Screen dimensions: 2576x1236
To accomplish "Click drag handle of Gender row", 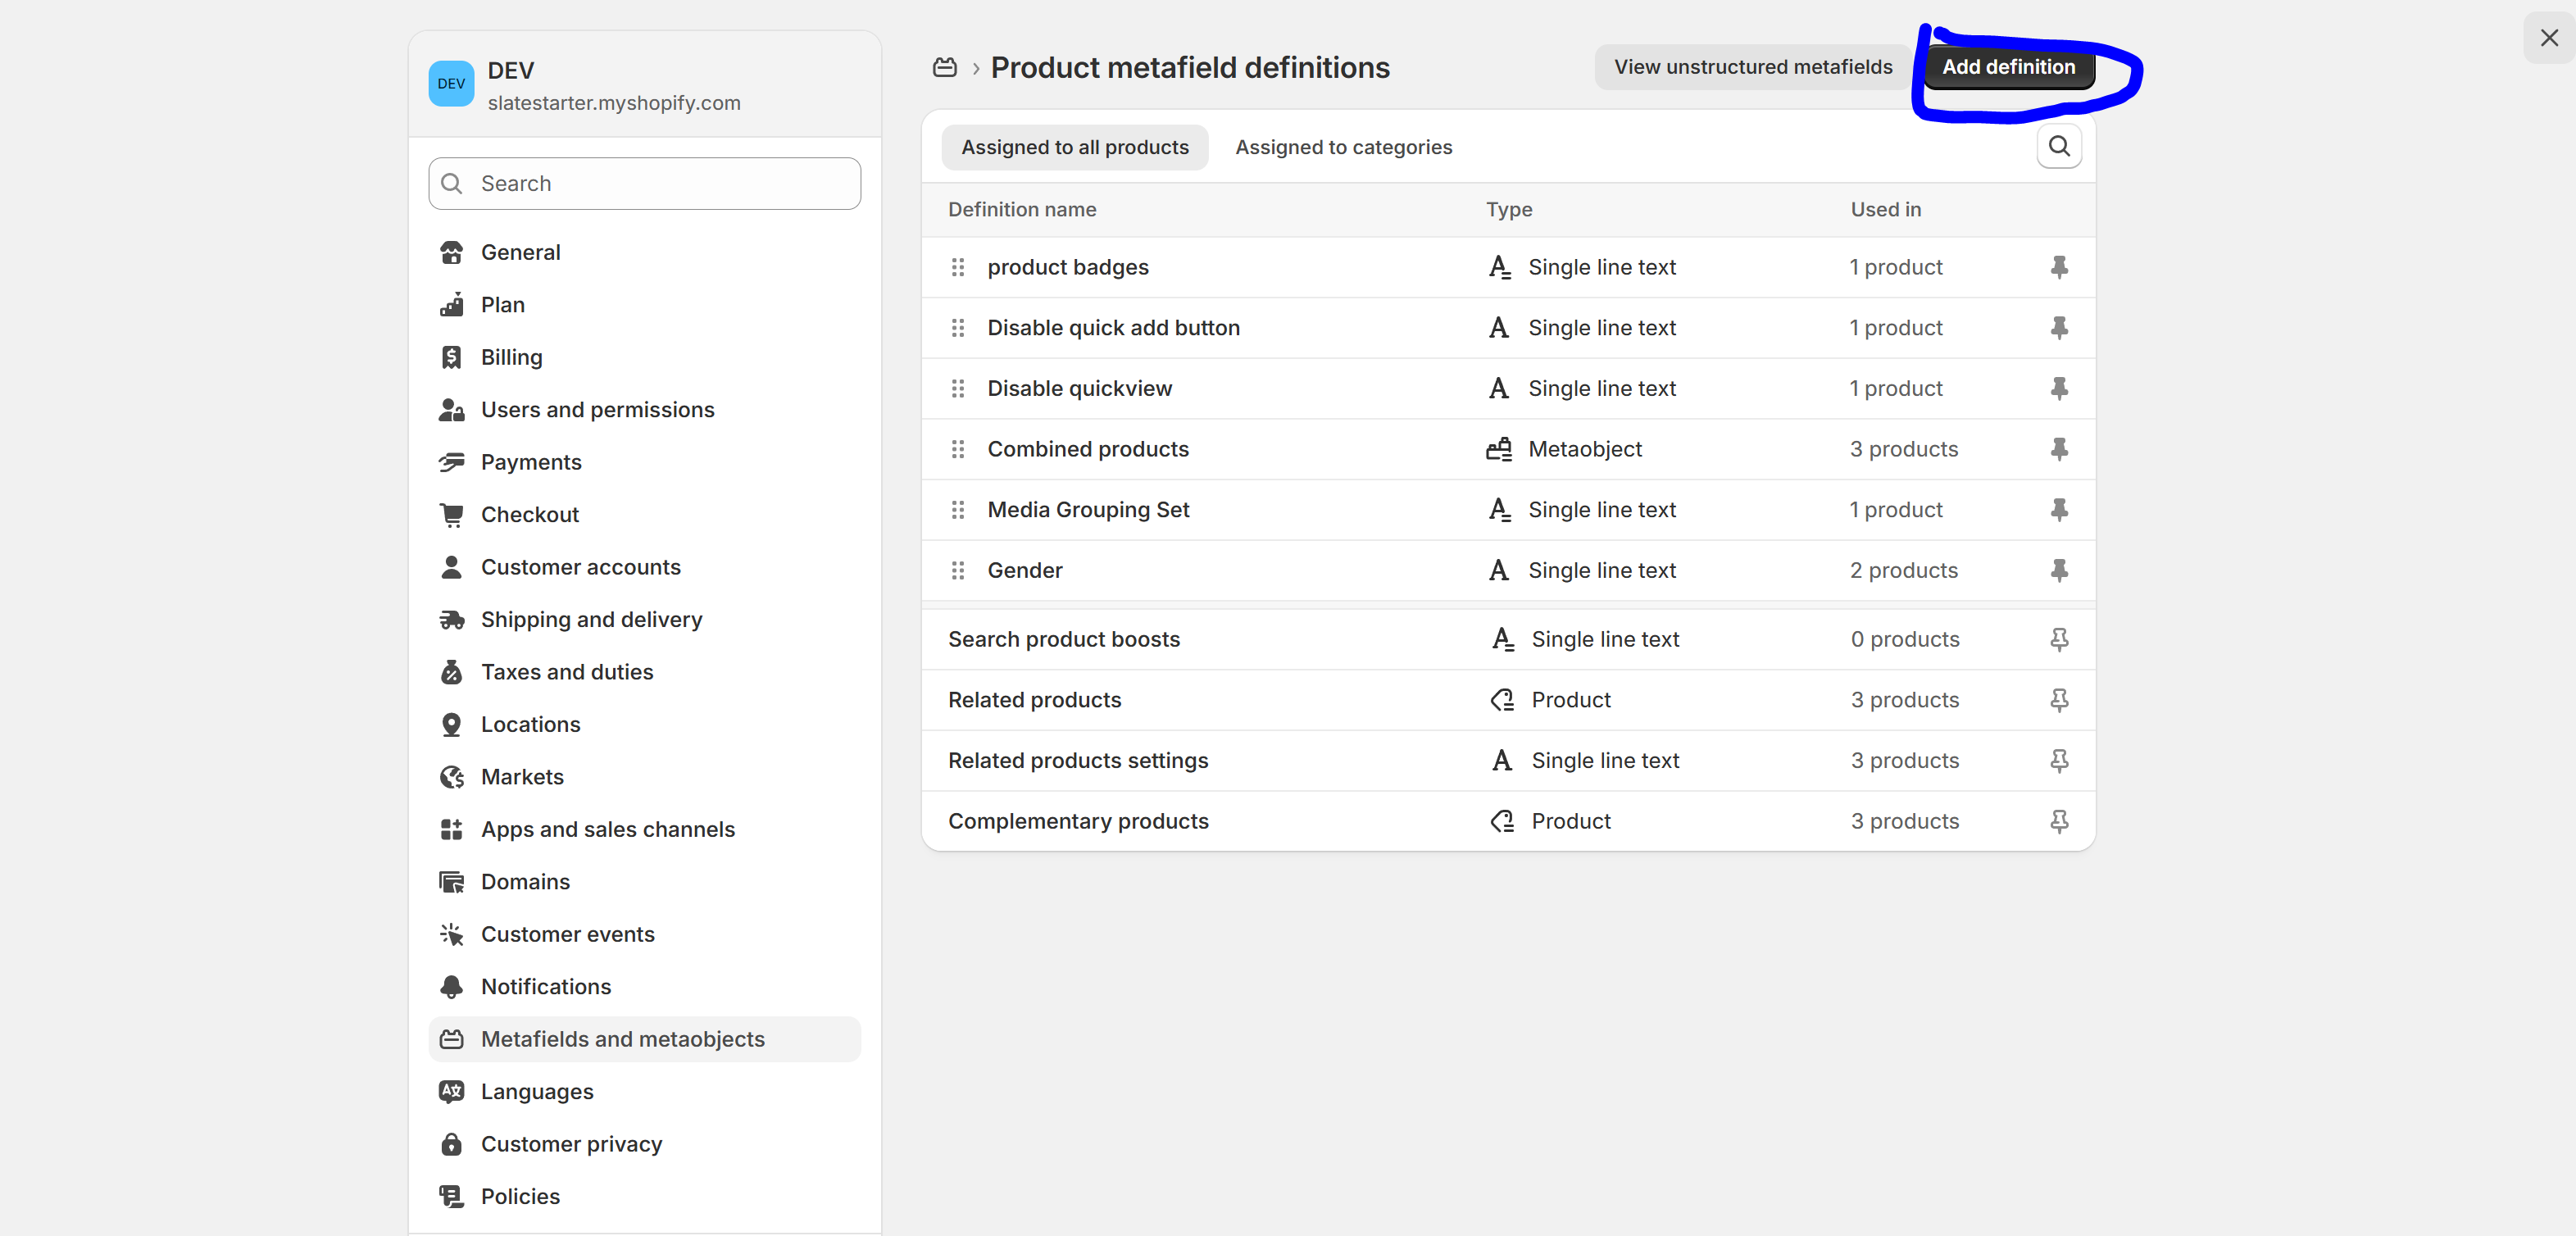I will (958, 570).
